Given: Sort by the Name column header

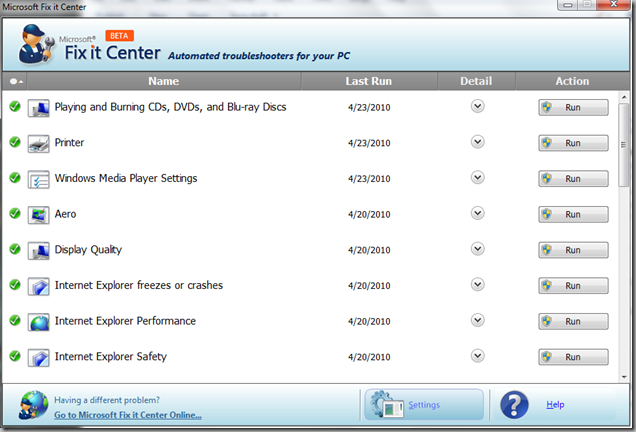Looking at the screenshot, I should [x=164, y=81].
